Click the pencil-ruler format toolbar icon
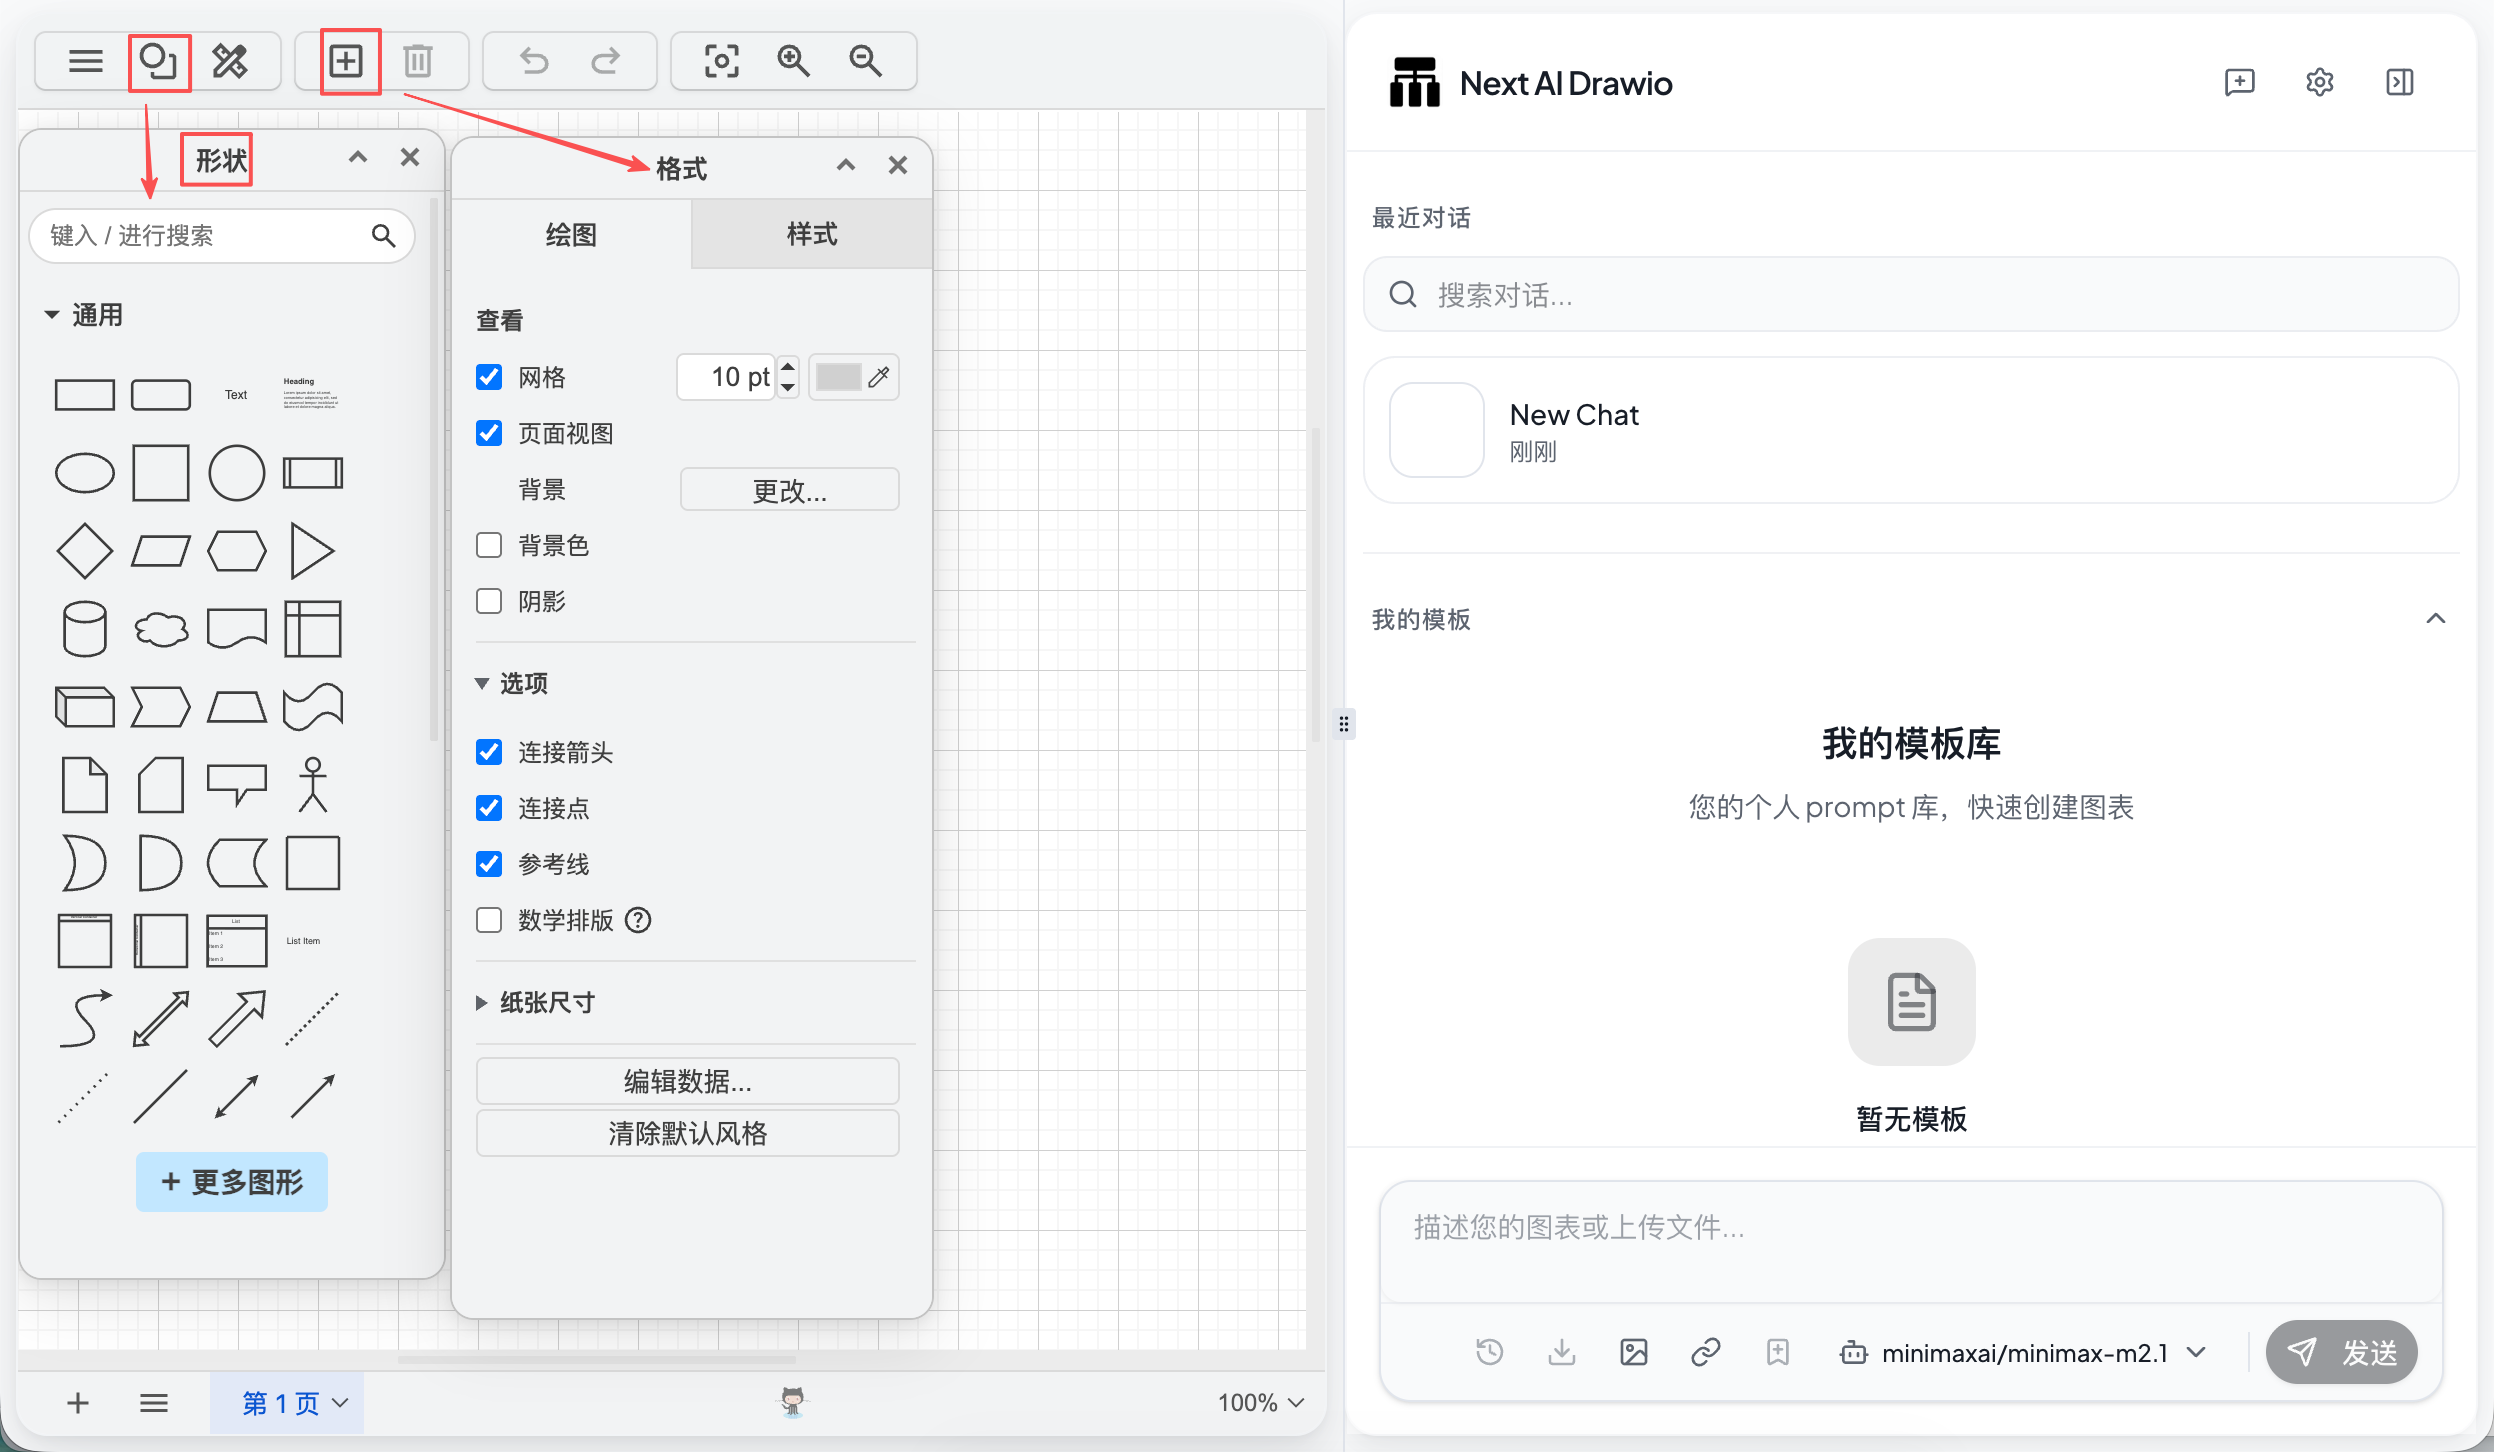The height and width of the screenshot is (1452, 2494). coord(230,62)
